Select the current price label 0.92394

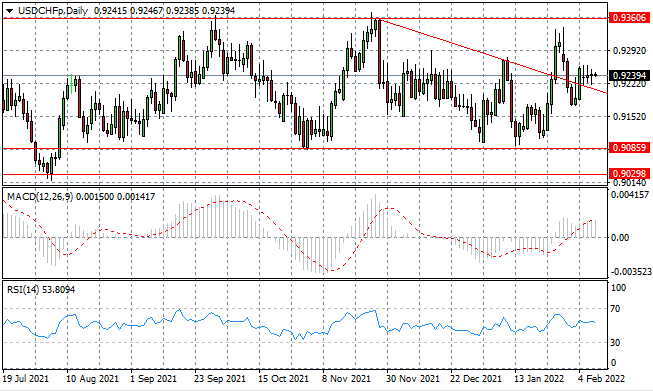pos(629,75)
